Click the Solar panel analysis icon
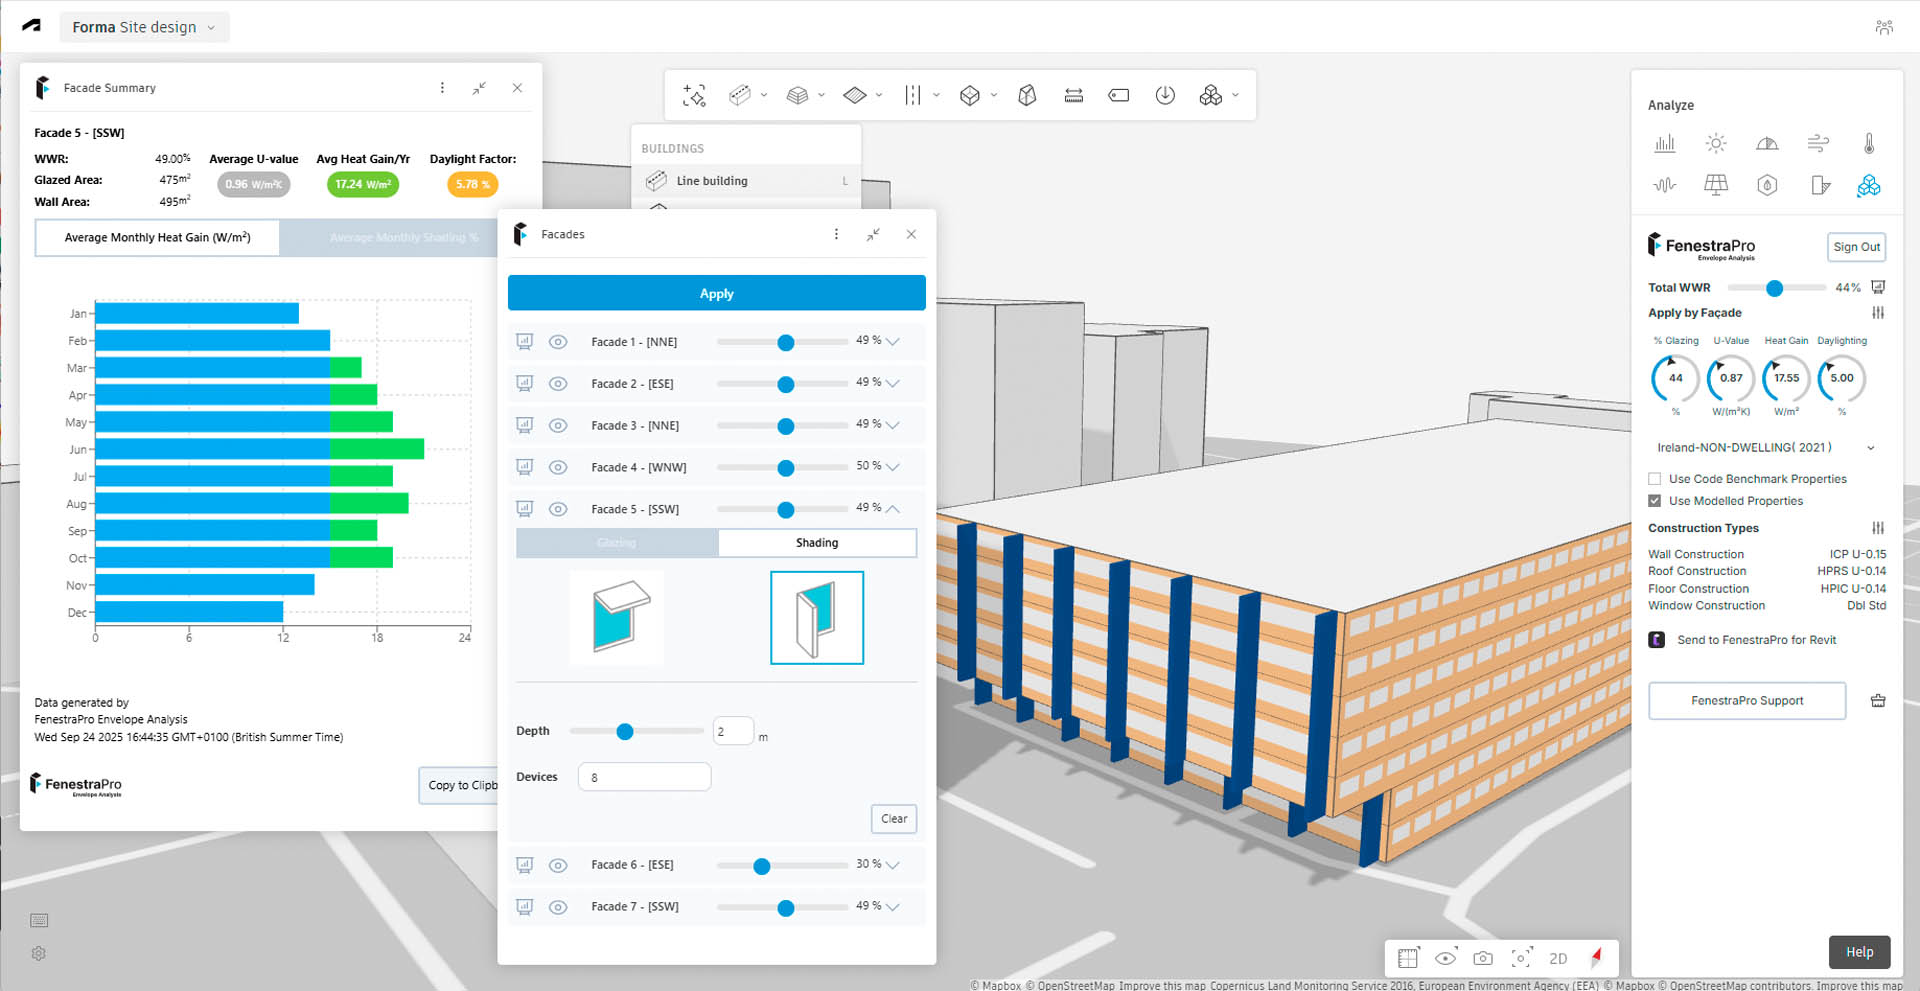The height and width of the screenshot is (991, 1920). tap(1716, 185)
